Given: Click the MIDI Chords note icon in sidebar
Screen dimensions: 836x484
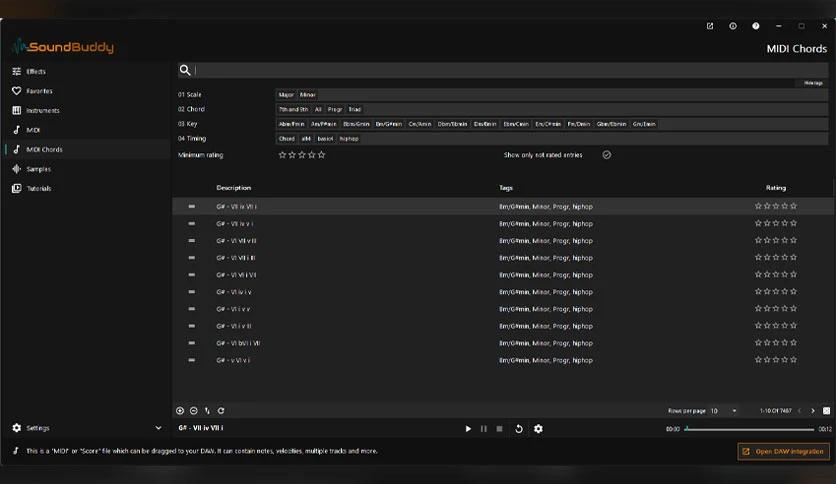Looking at the screenshot, I should [x=17, y=149].
